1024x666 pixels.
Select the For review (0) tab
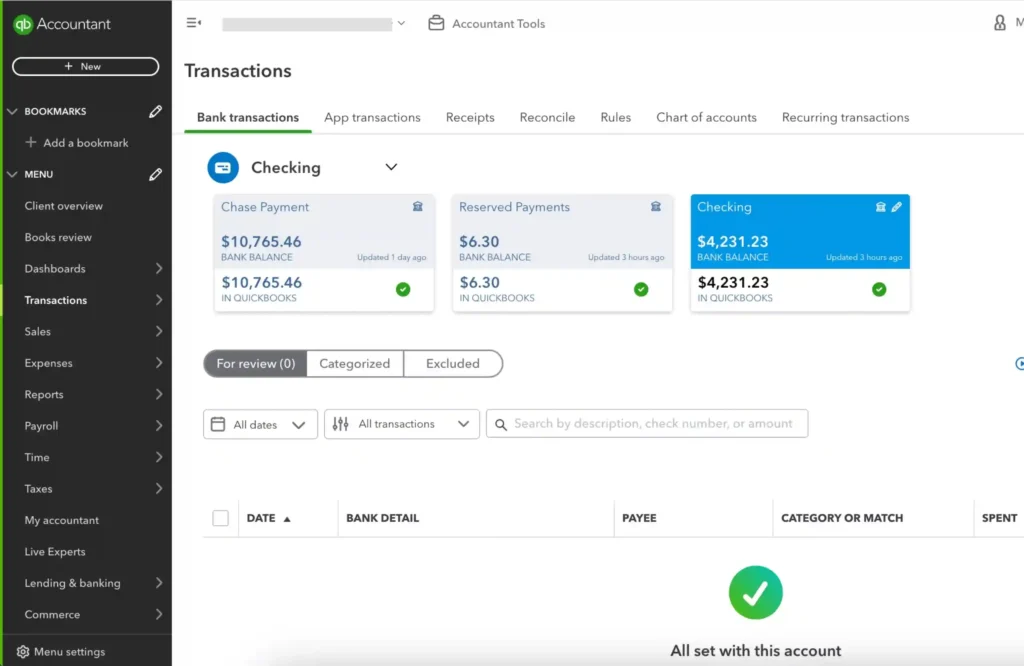(x=255, y=364)
